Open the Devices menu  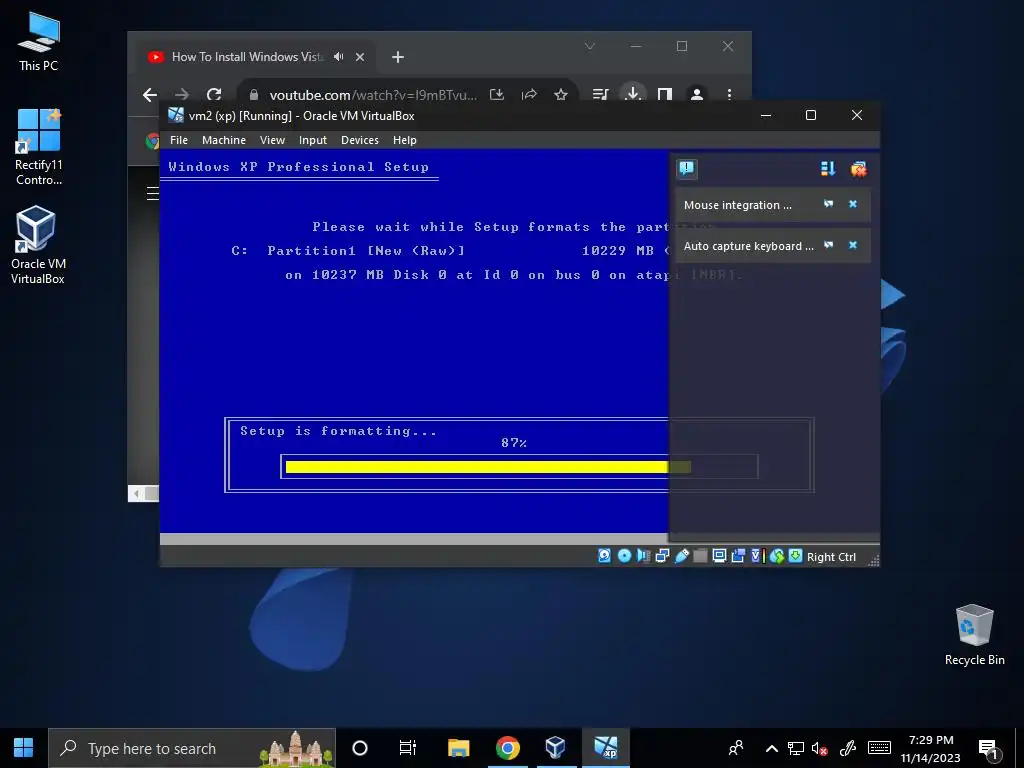(x=359, y=140)
